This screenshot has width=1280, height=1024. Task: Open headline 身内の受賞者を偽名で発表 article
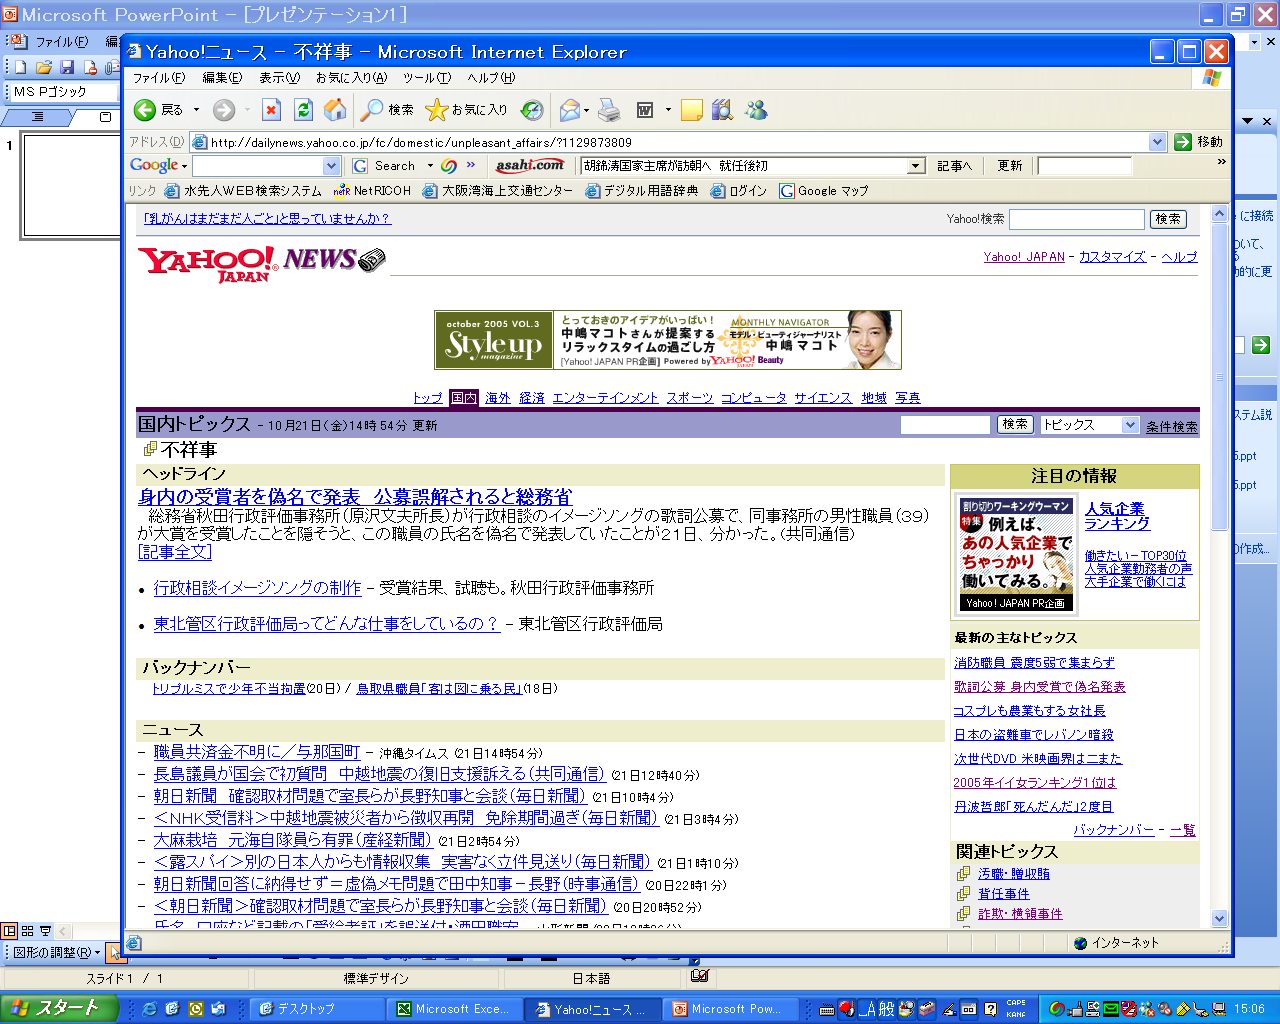[x=355, y=497]
